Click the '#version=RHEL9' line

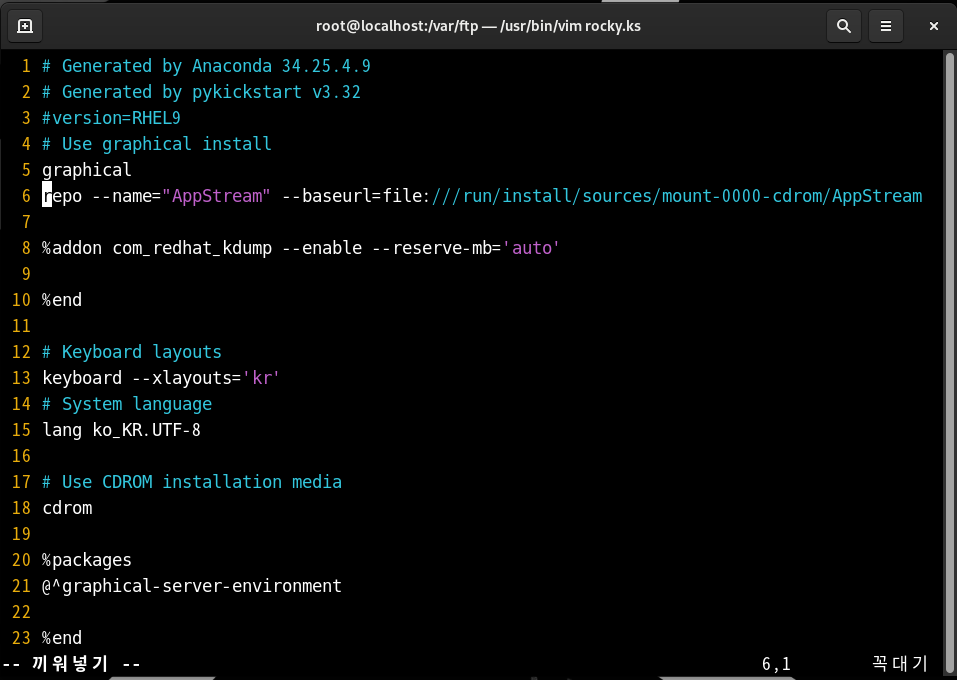[111, 118]
